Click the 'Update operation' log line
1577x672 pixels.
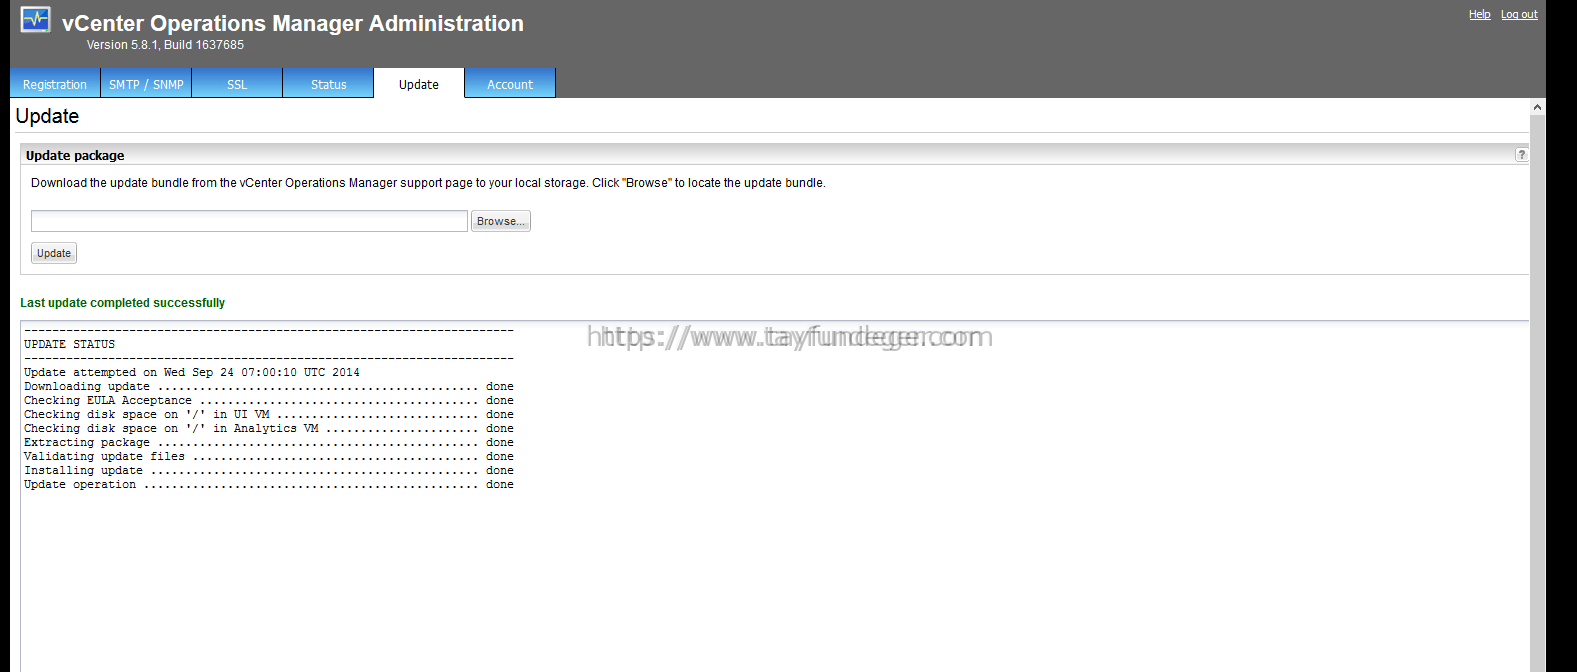(x=269, y=484)
